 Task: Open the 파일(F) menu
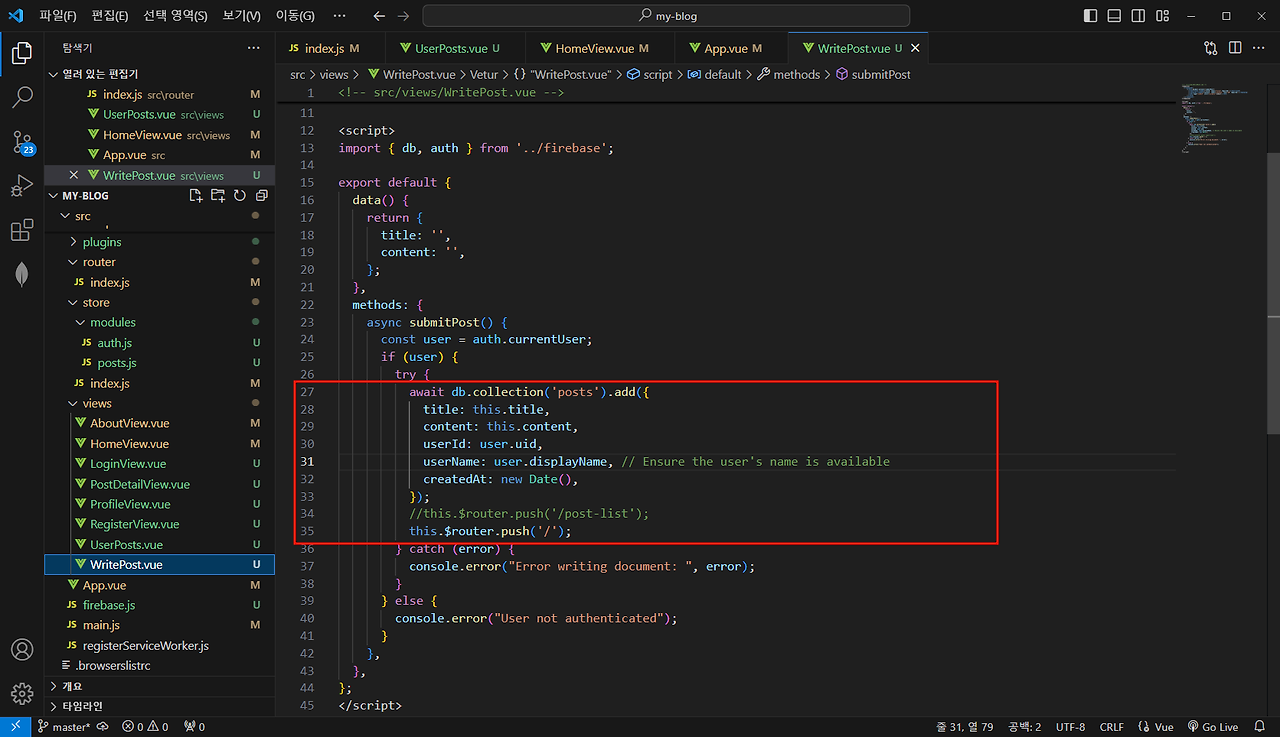(x=58, y=16)
